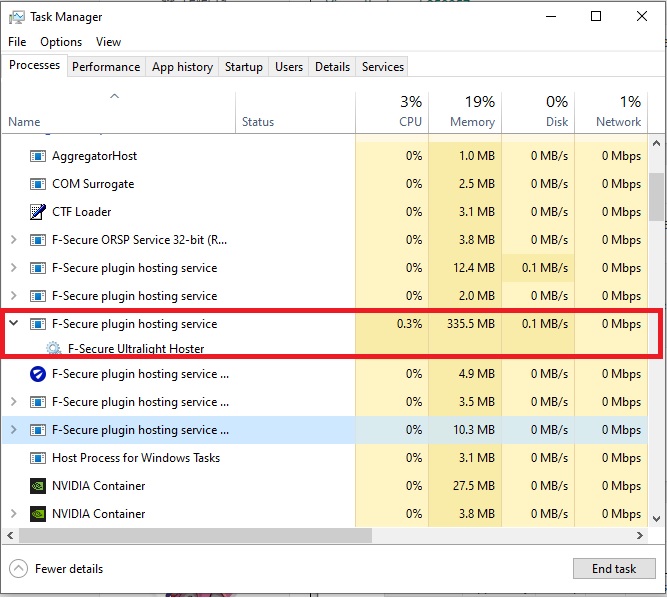The width and height of the screenshot is (667, 598).
Task: Expand the 10.3 MB F-Secure plugin hosting service
Action: [x=14, y=430]
